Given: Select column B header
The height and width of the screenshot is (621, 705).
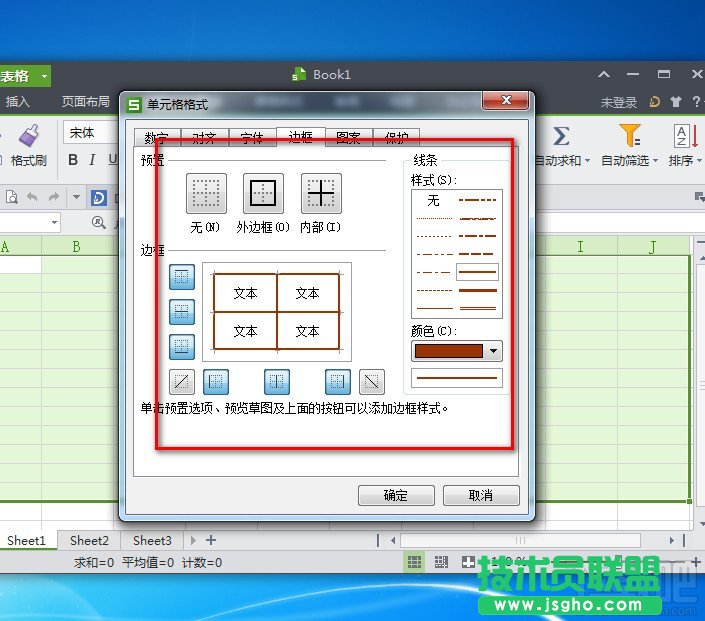Looking at the screenshot, I should [x=77, y=246].
